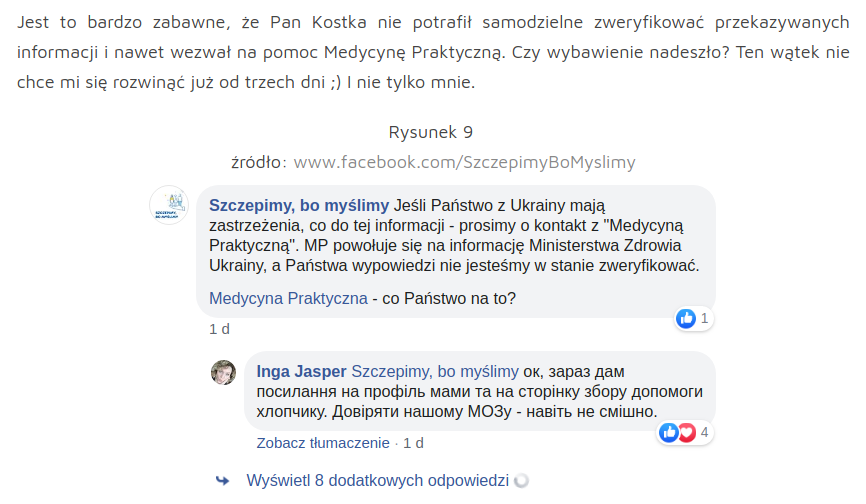Open the reaction count "4" on Inga's reply
Screen dimensions: 866x504
(705, 432)
